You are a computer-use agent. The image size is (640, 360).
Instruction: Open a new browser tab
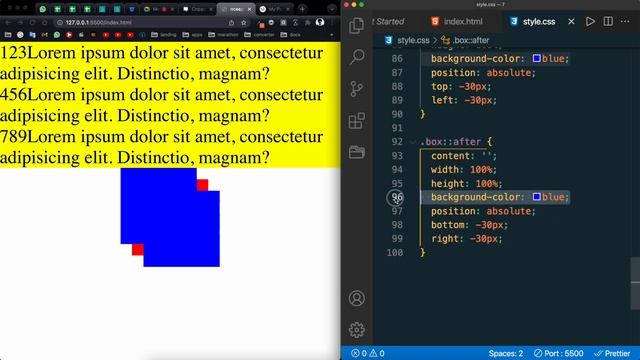302,9
